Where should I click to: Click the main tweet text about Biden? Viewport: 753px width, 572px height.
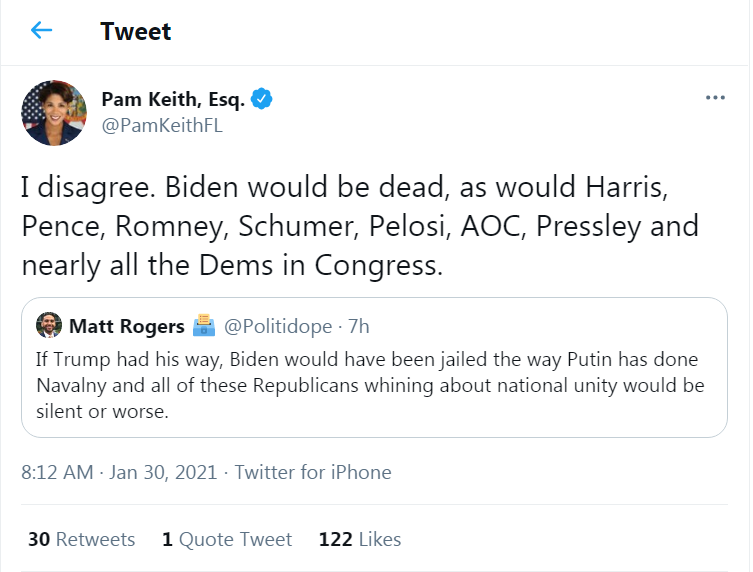tap(360, 226)
